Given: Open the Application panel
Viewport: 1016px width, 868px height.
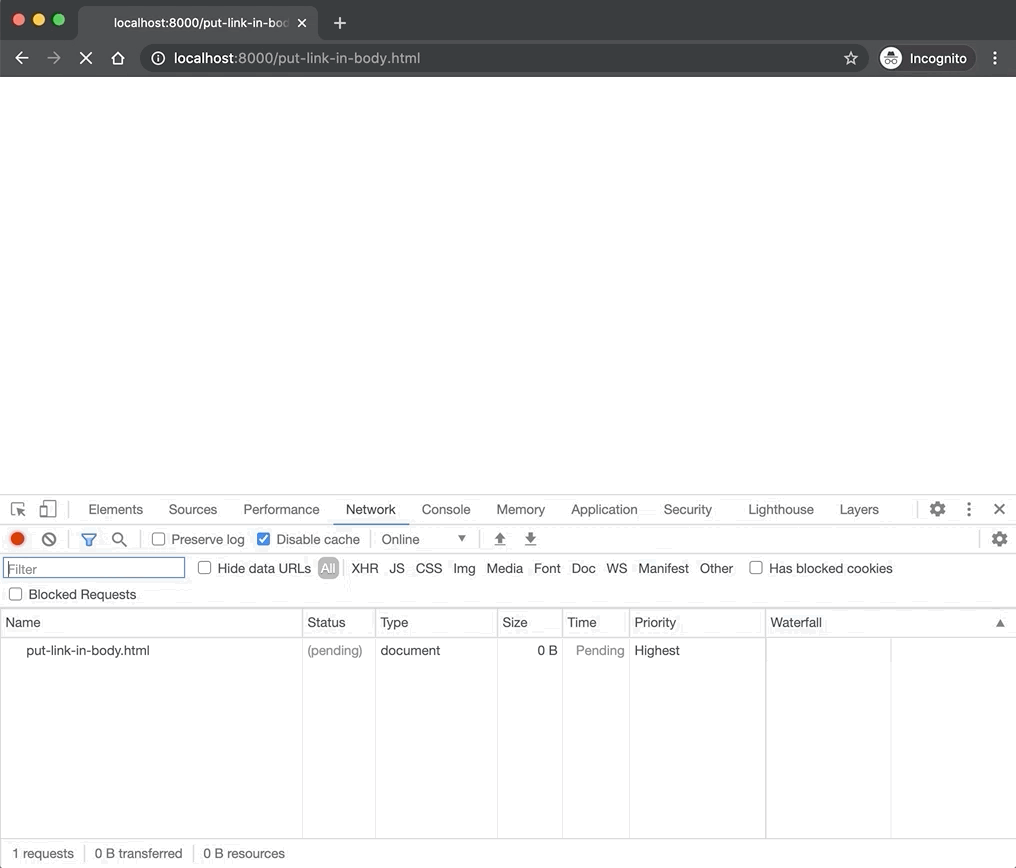Looking at the screenshot, I should [604, 510].
